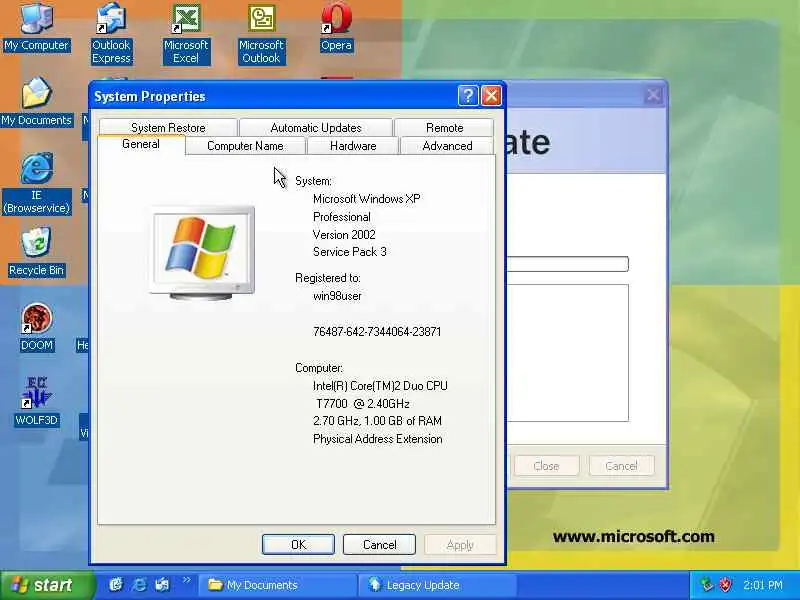Open the Recycle Bin icon
800x600 pixels.
coord(36,252)
